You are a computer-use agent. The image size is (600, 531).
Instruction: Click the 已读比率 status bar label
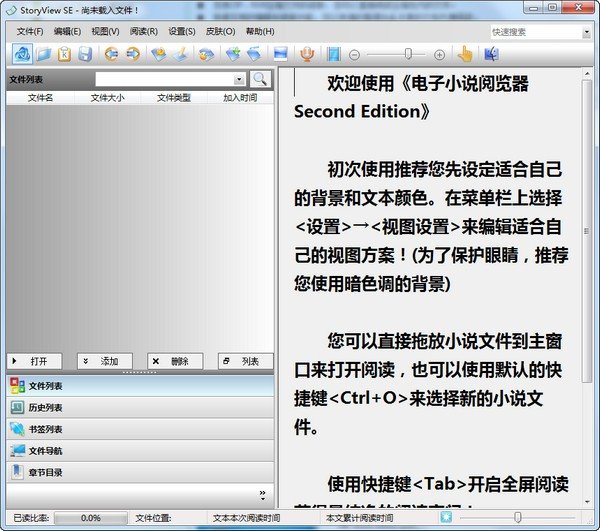pyautogui.click(x=31, y=518)
